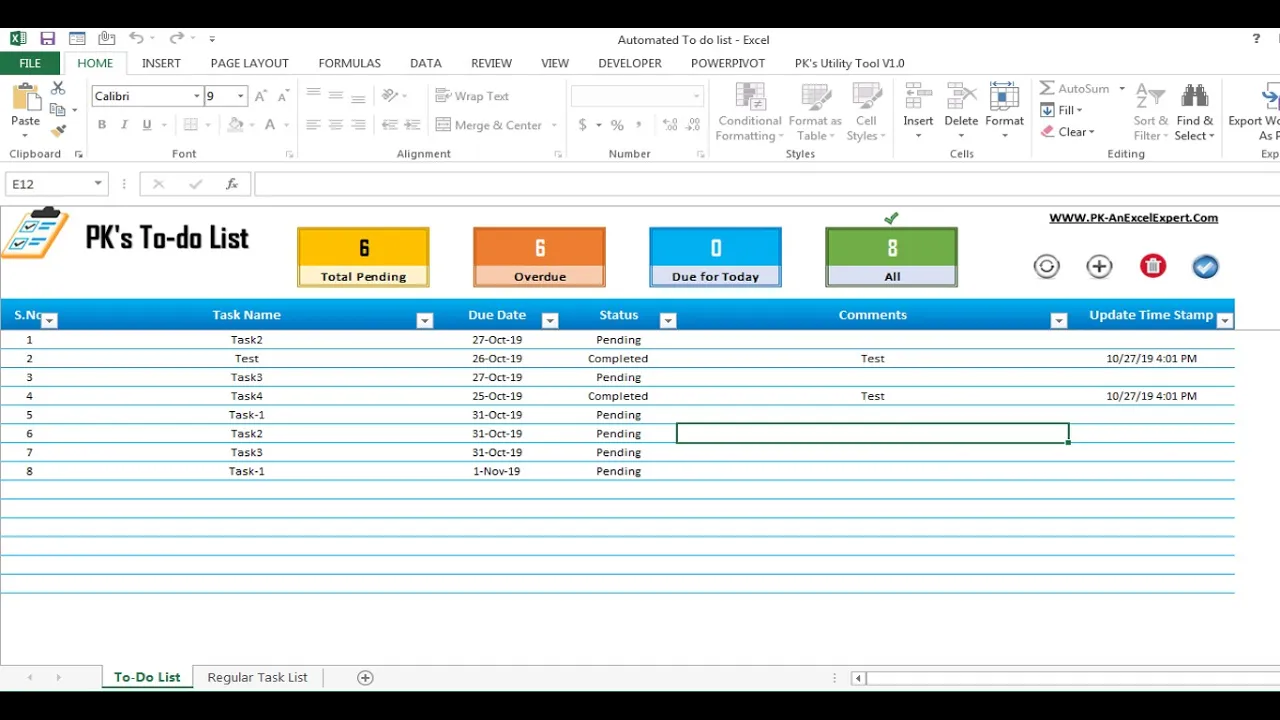This screenshot has width=1280, height=720.
Task: Decrease font size with small A icon
Action: coord(284,96)
